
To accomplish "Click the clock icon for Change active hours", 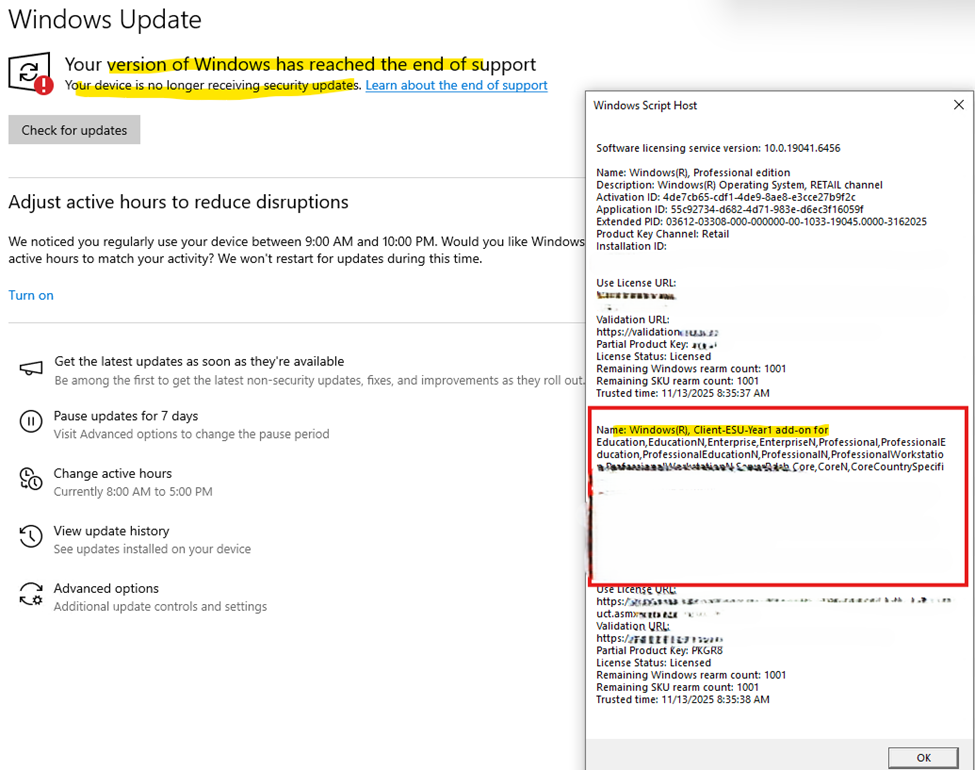I will point(31,480).
